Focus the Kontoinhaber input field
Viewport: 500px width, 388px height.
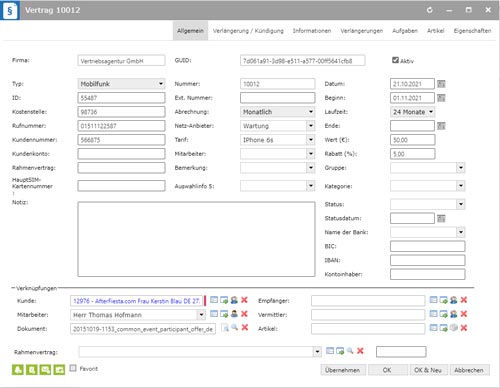coord(427,274)
